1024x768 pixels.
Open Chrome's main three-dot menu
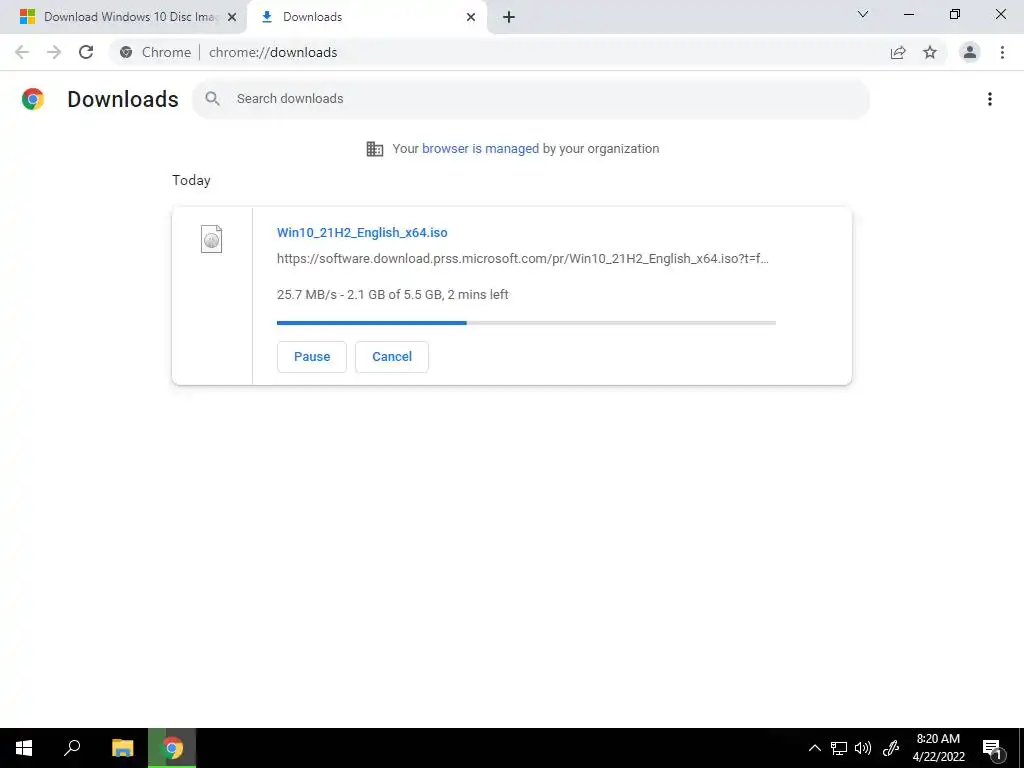pos(1002,52)
